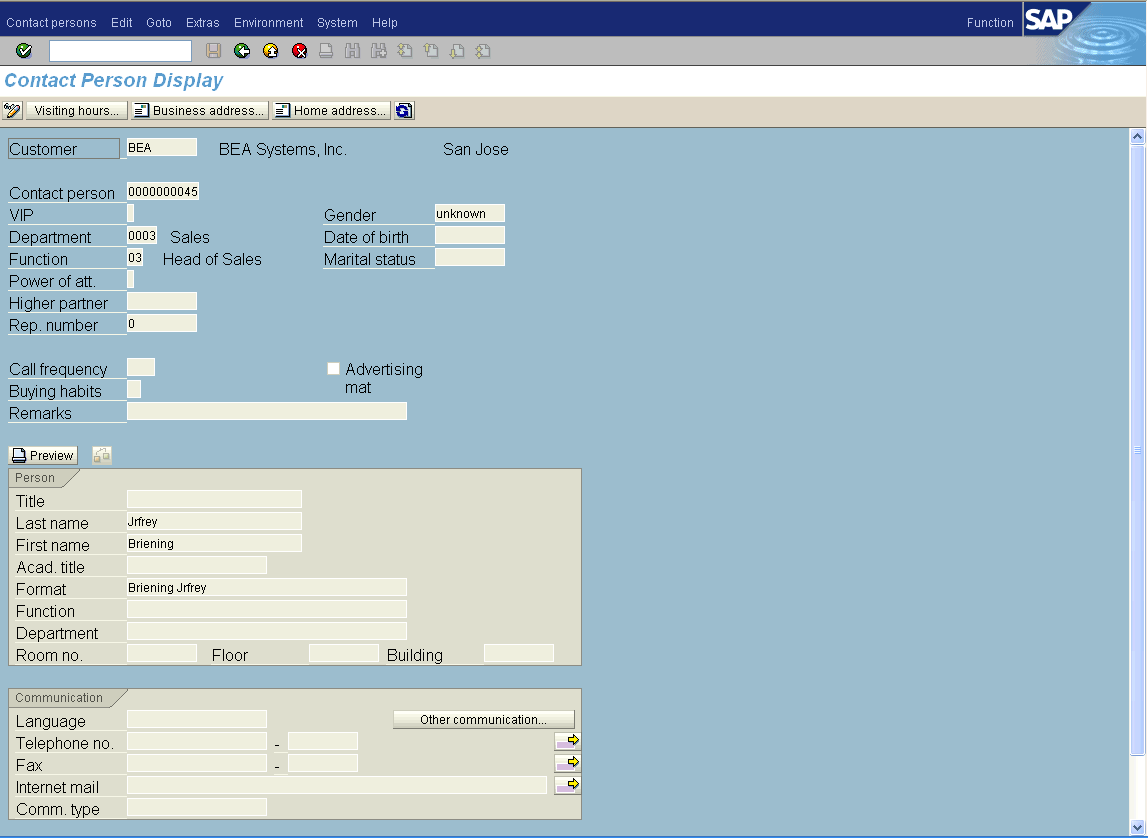Click the Rep. number field
This screenshot has height=838, width=1148.
pyautogui.click(x=162, y=323)
